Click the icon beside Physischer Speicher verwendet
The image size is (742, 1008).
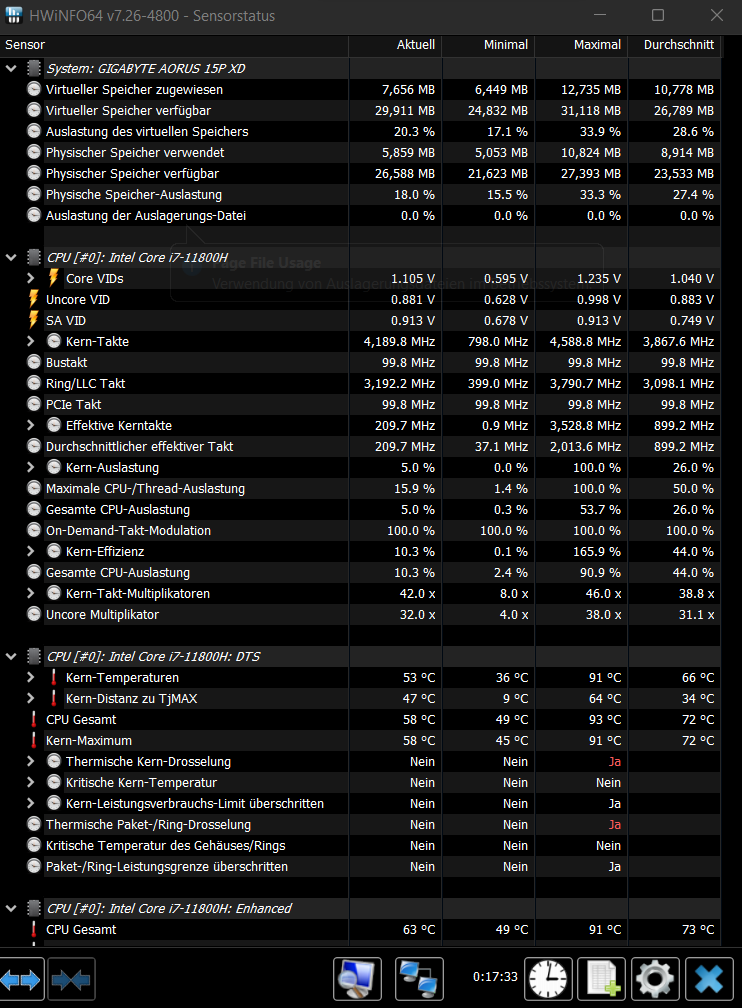click(x=34, y=152)
